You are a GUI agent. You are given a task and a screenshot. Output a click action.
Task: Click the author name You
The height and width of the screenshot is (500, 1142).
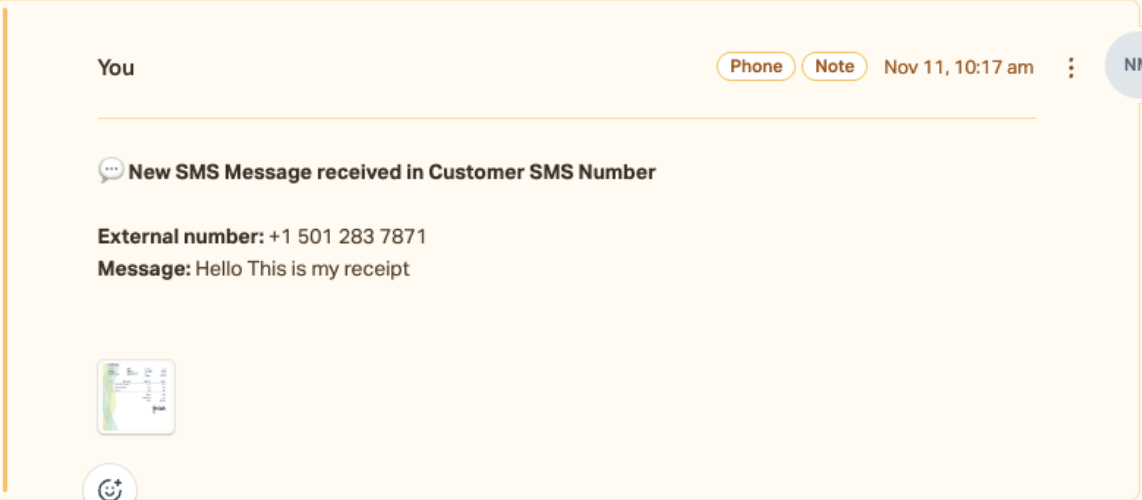click(116, 68)
